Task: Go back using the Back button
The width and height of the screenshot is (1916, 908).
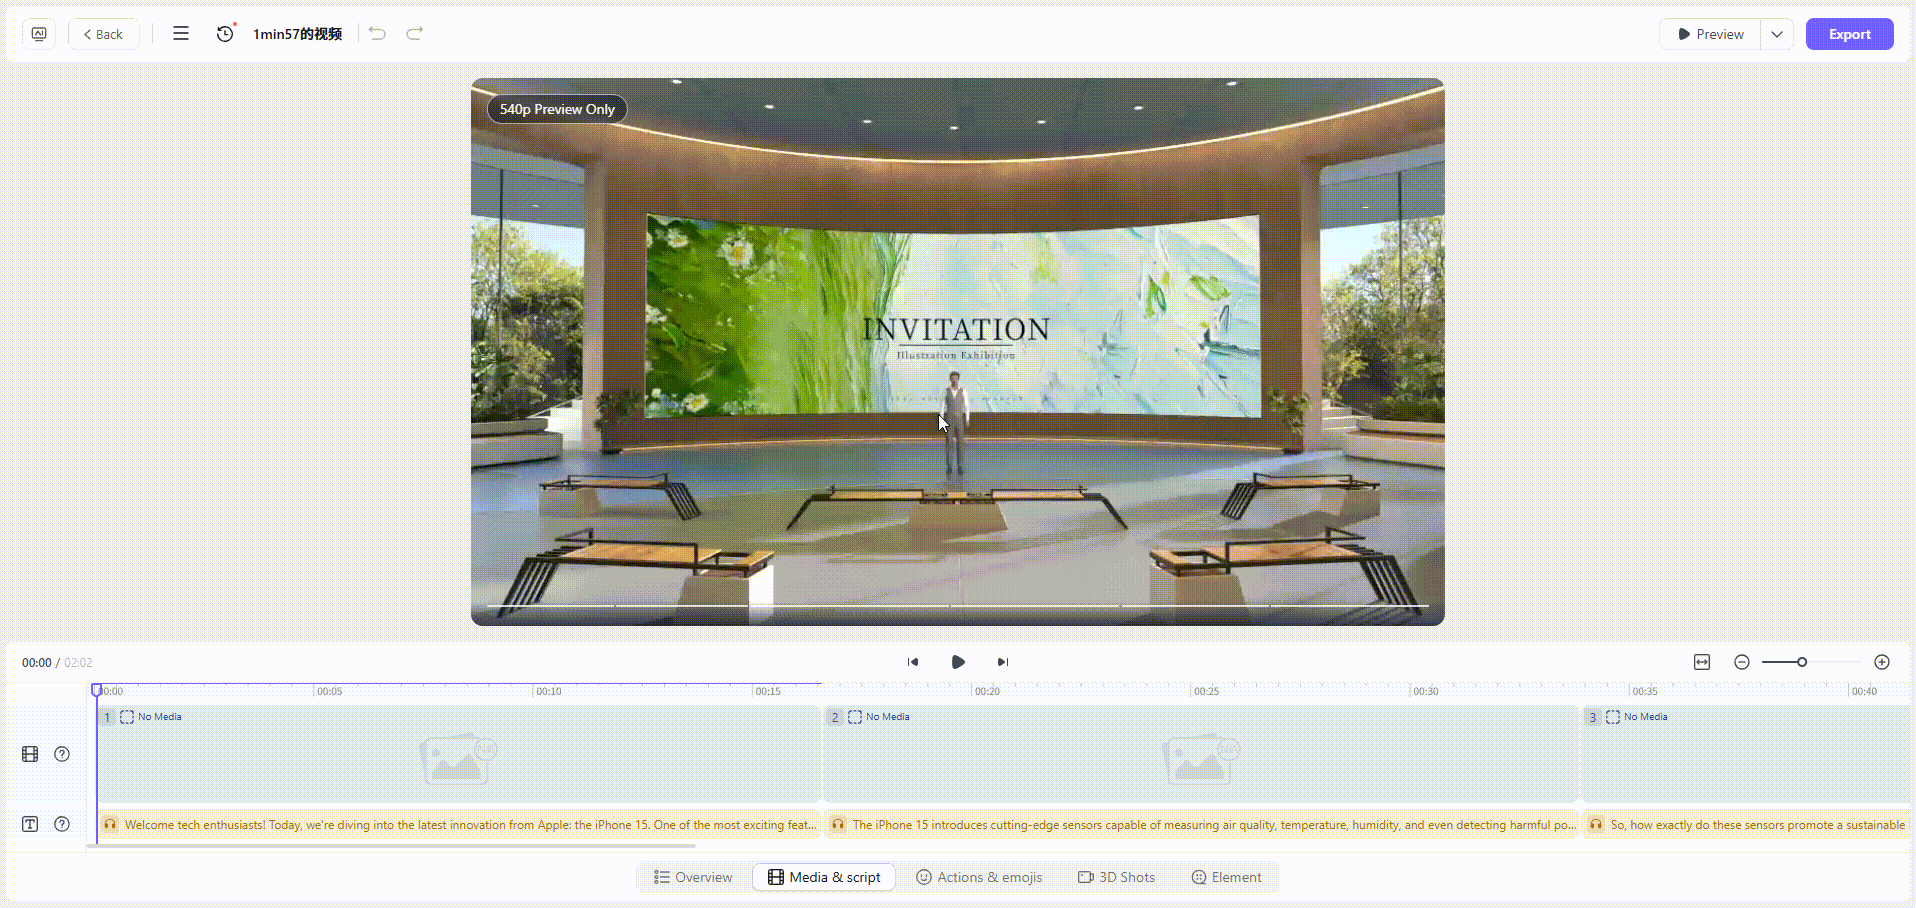Action: click(x=103, y=34)
